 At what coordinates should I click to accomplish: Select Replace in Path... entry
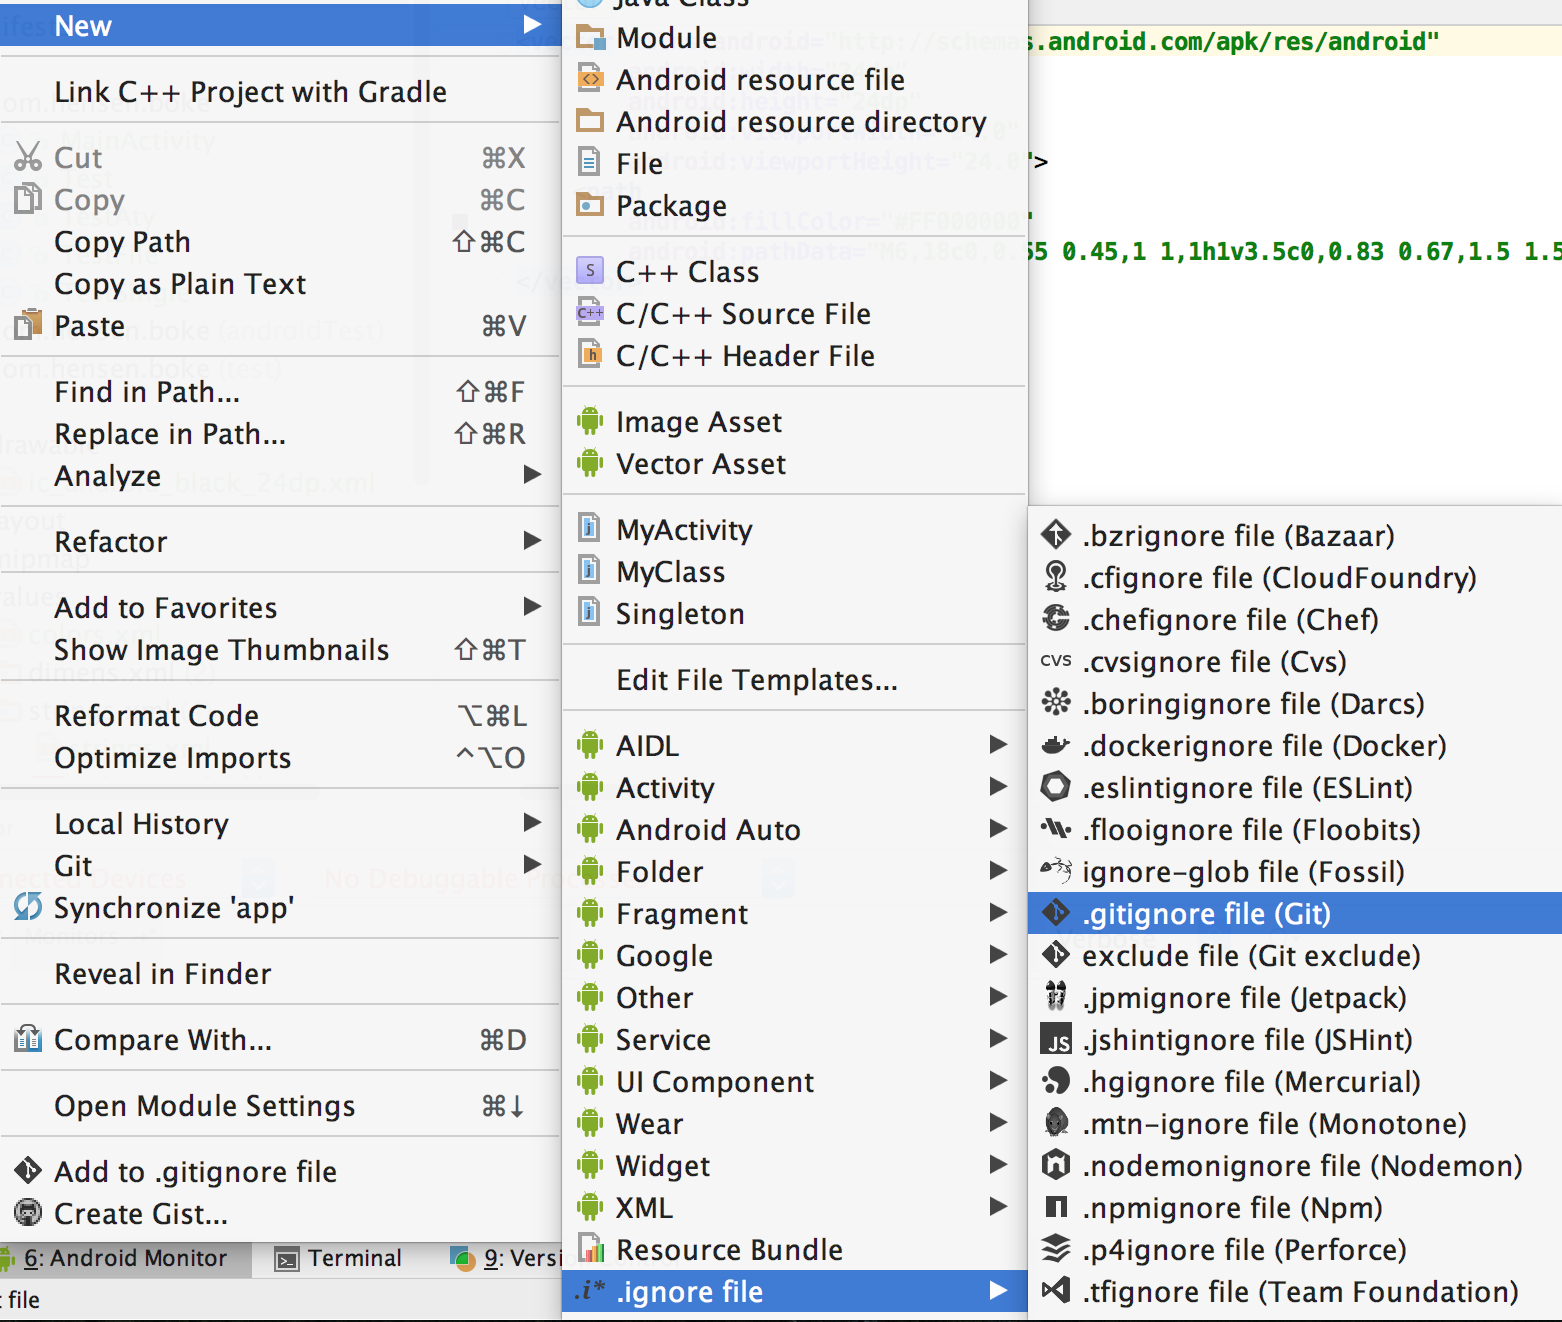click(x=280, y=433)
